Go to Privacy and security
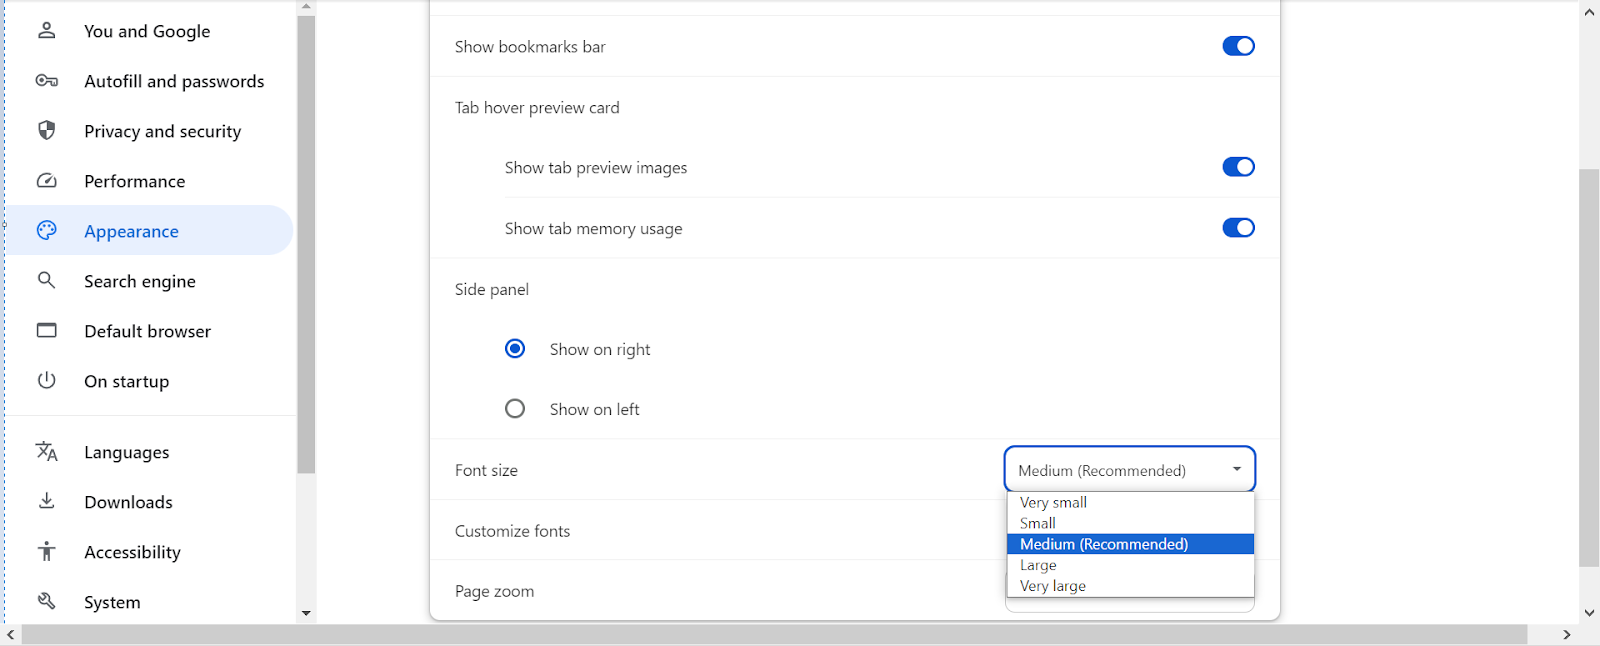The width and height of the screenshot is (1600, 646). click(x=162, y=131)
